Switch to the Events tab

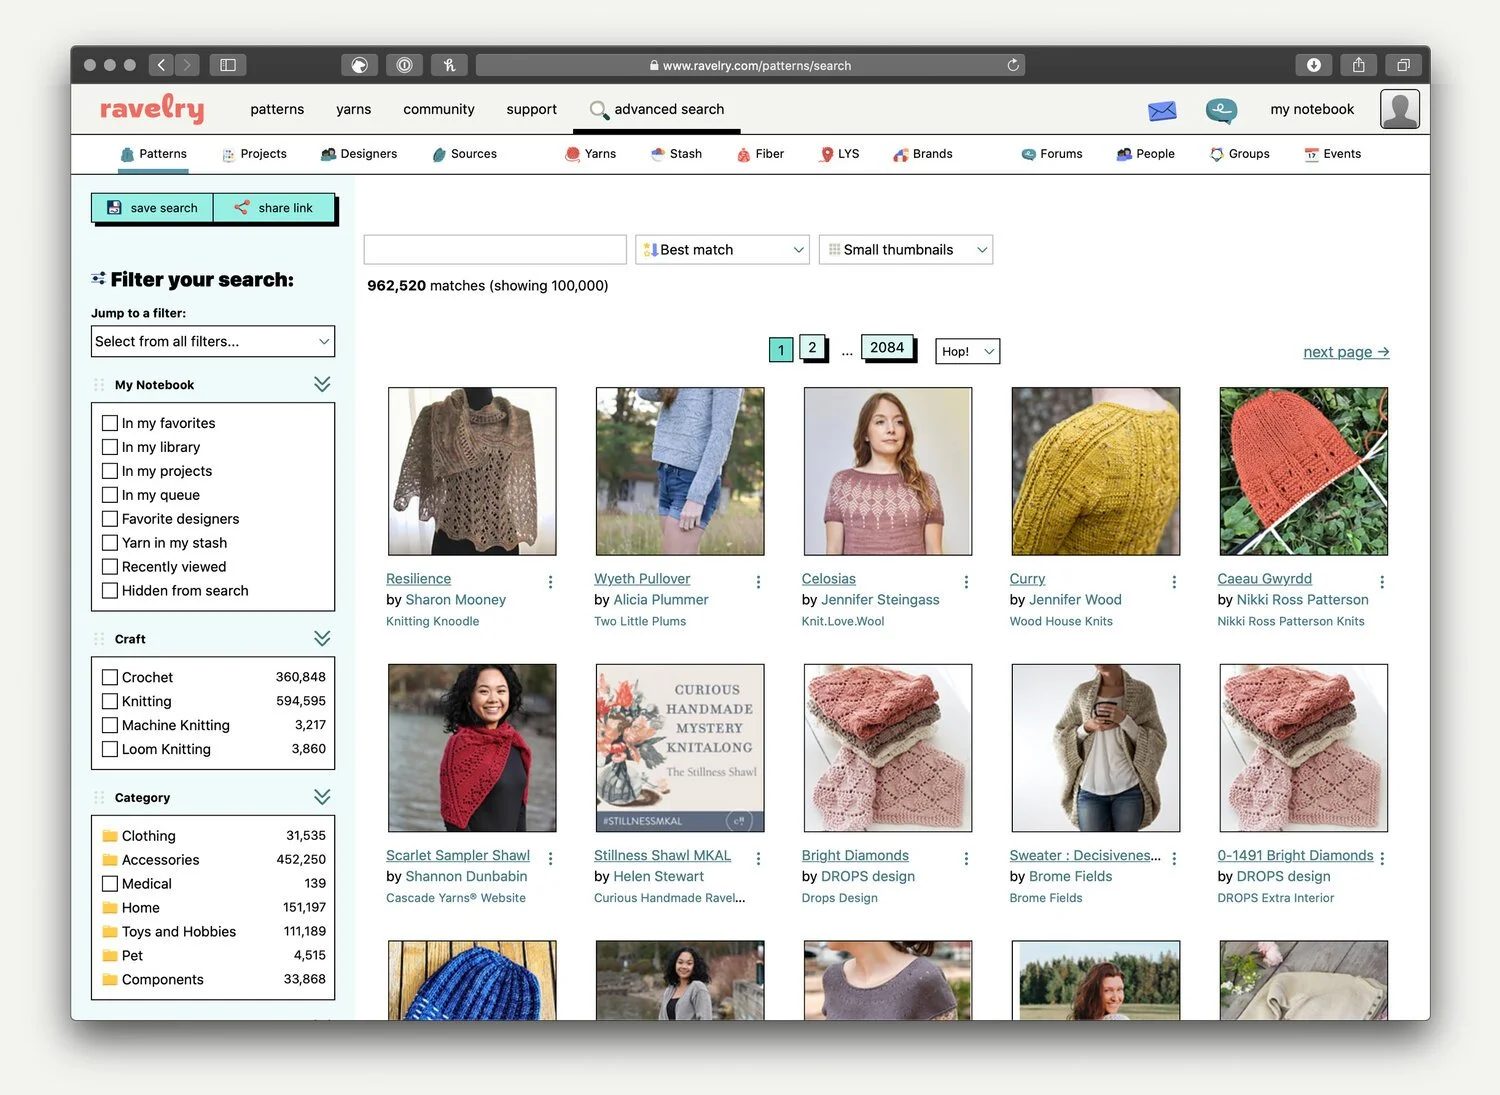(x=1333, y=154)
